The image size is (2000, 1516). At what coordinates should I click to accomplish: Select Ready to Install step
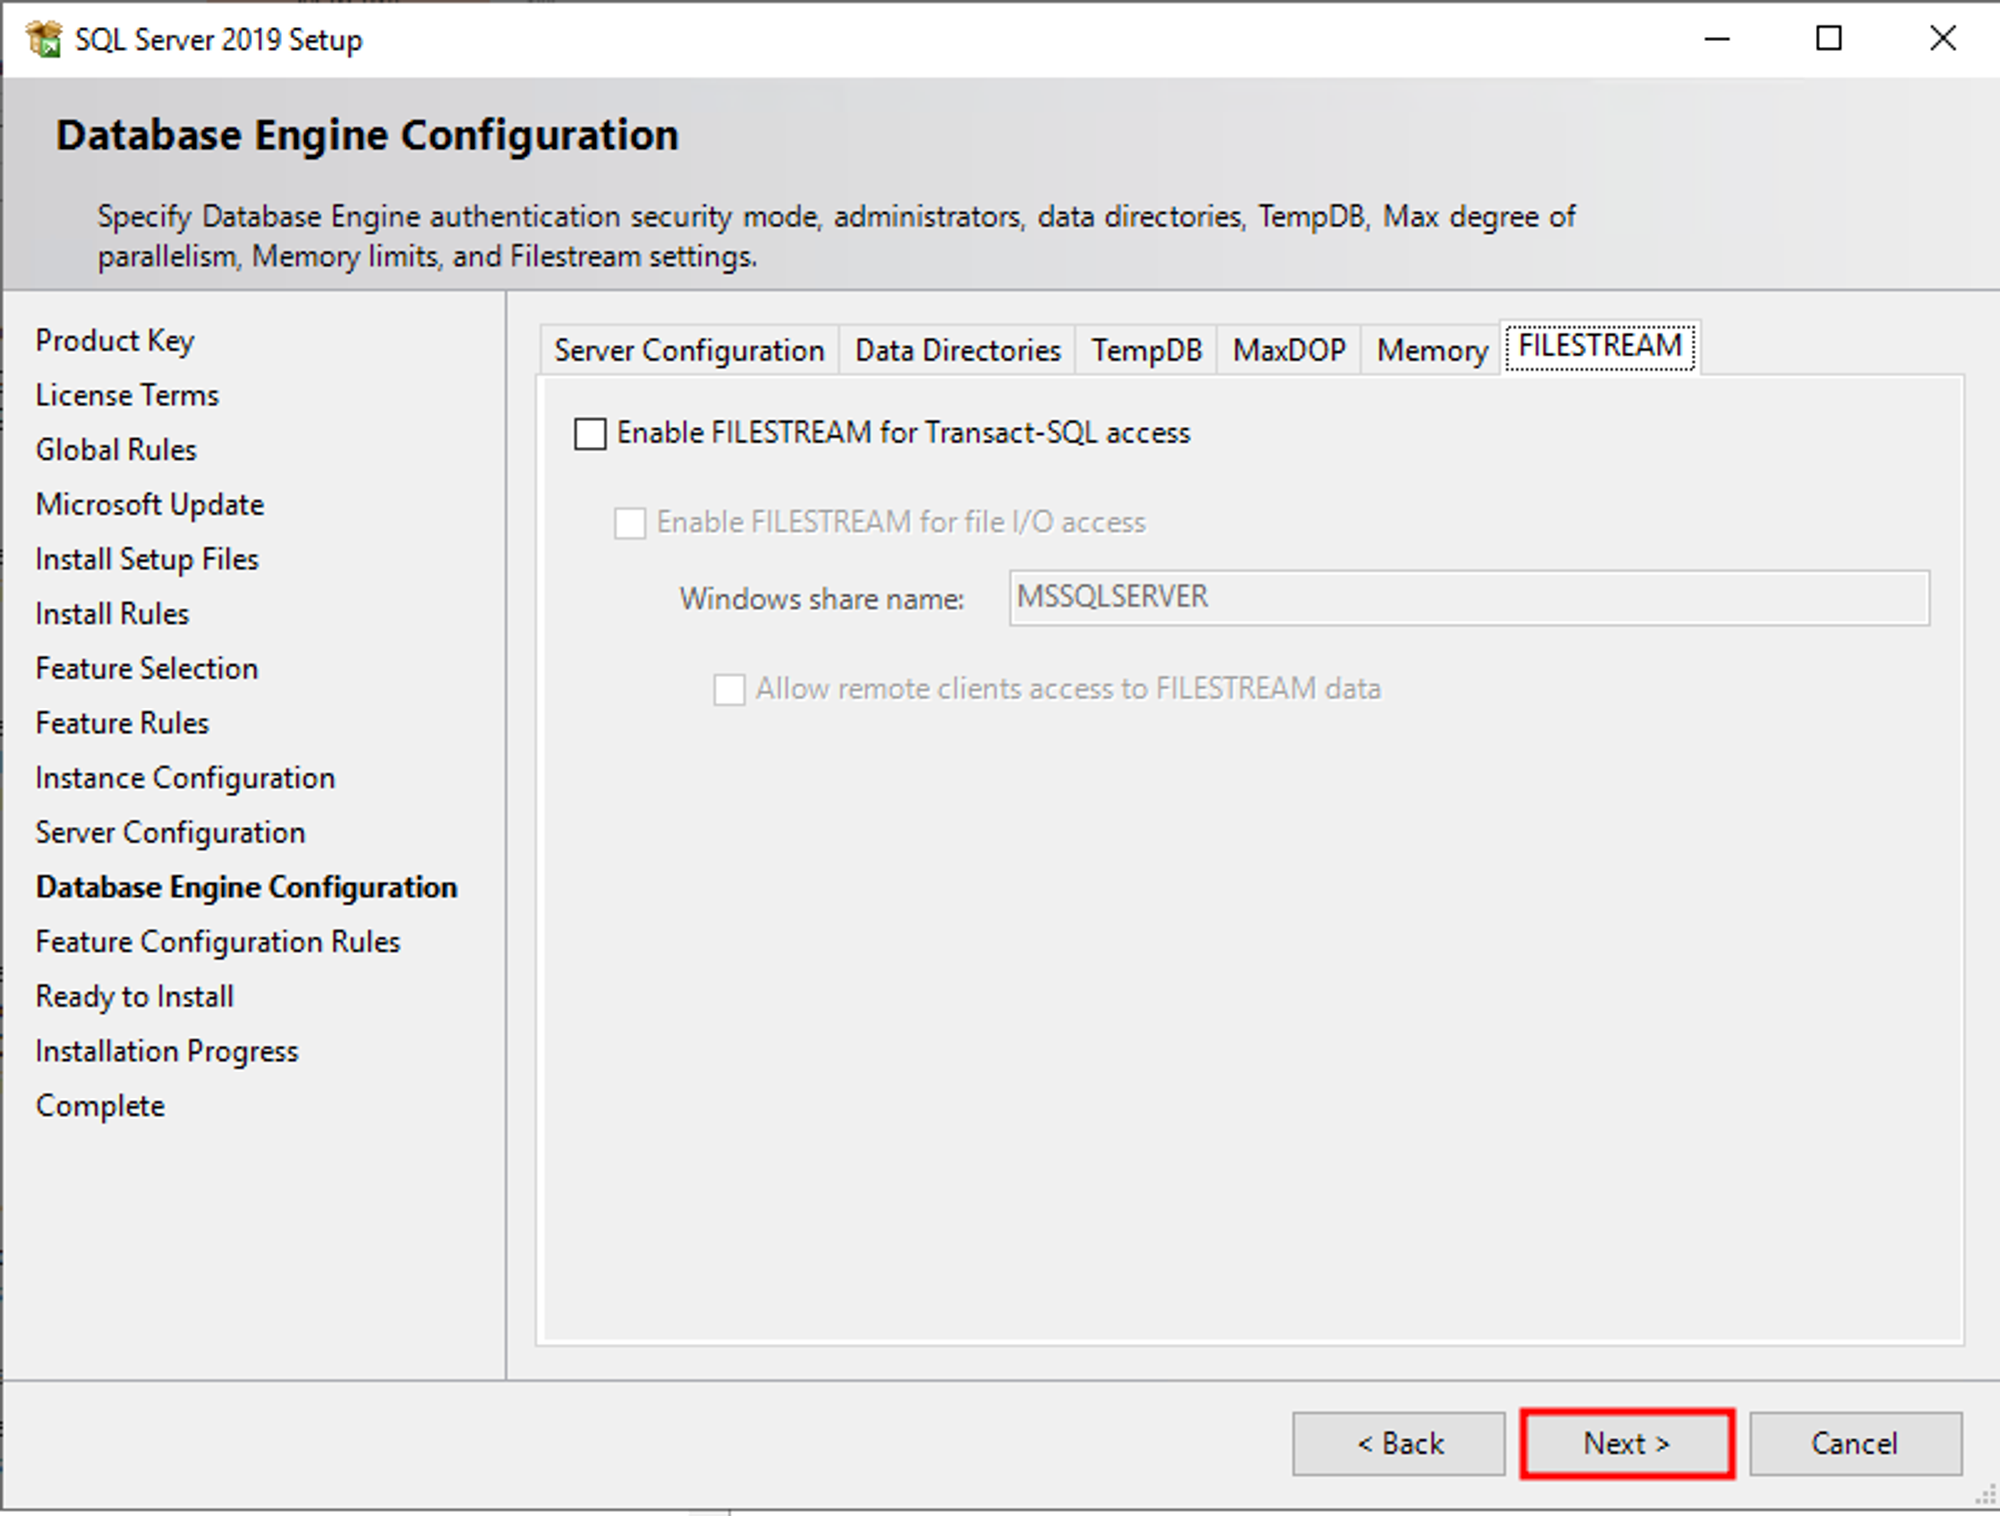coord(134,996)
